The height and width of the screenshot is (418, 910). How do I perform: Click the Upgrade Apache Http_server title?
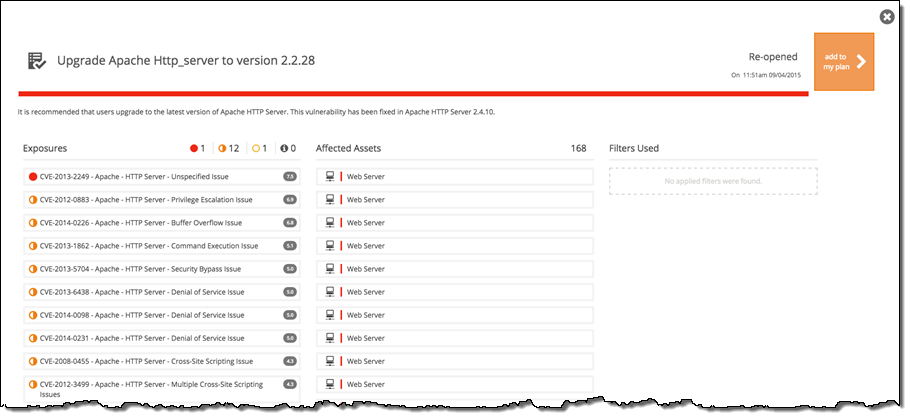(186, 60)
